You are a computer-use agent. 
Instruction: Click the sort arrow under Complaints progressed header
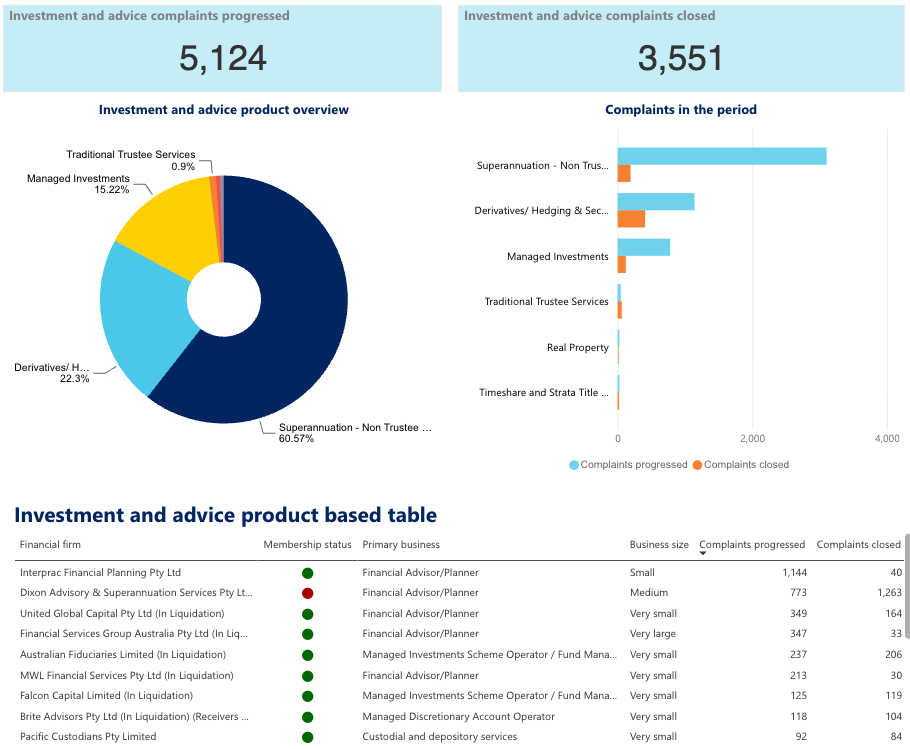click(703, 553)
